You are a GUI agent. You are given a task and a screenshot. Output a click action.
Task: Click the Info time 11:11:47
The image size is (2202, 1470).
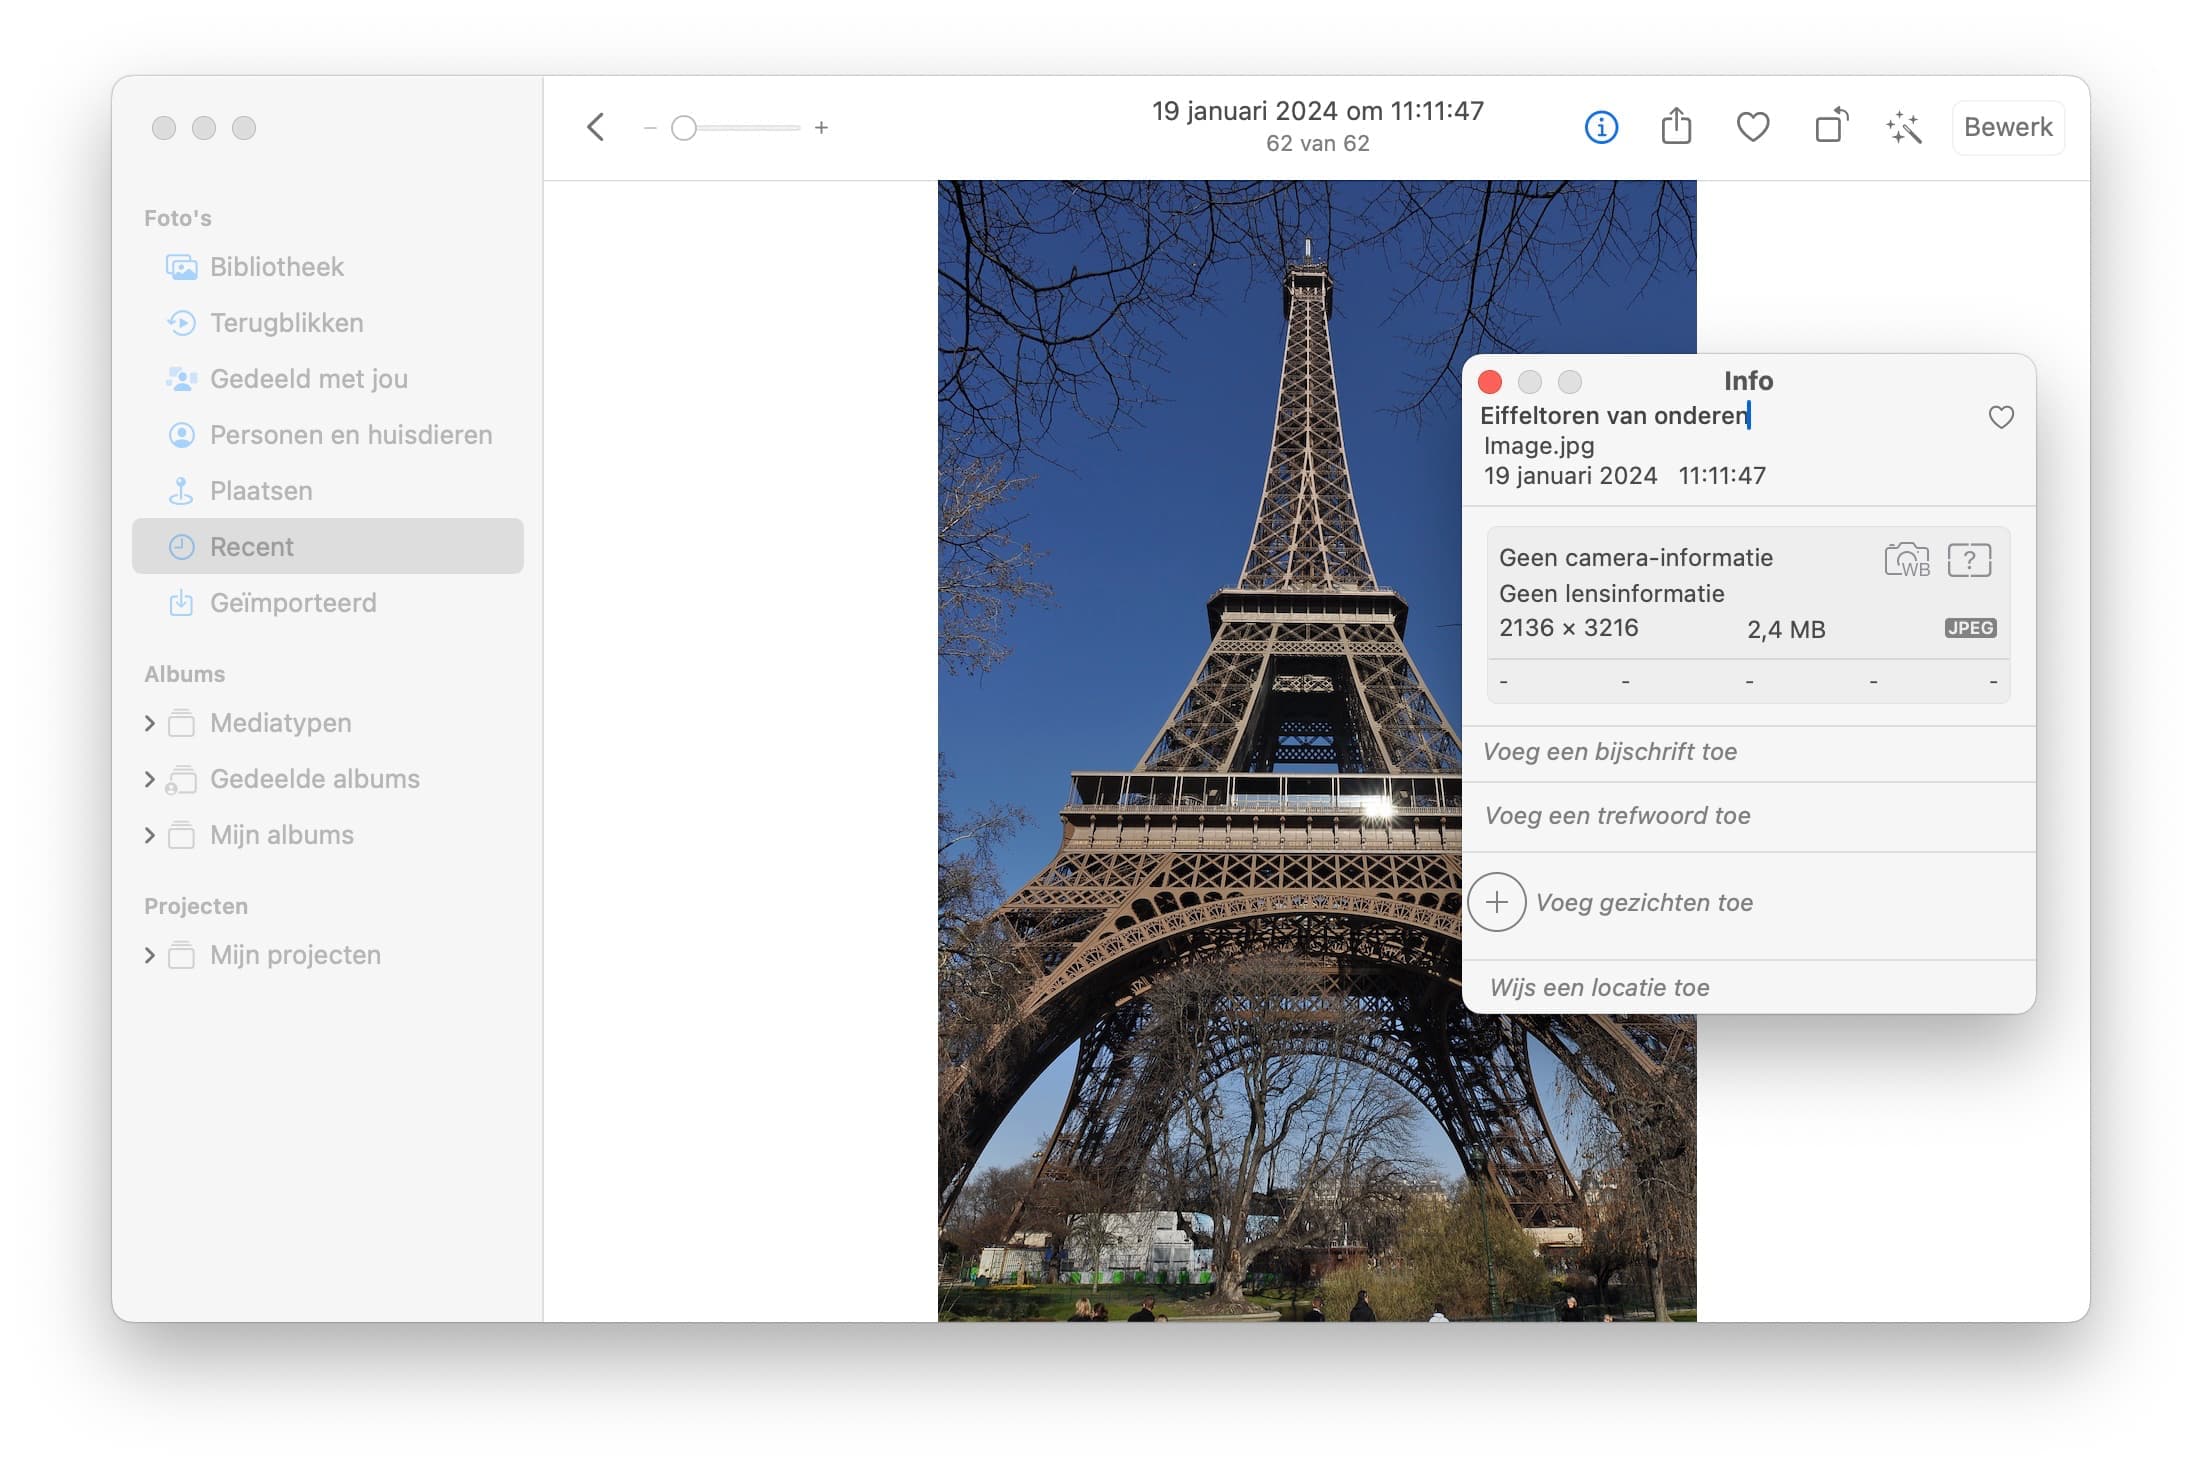click(x=1722, y=476)
